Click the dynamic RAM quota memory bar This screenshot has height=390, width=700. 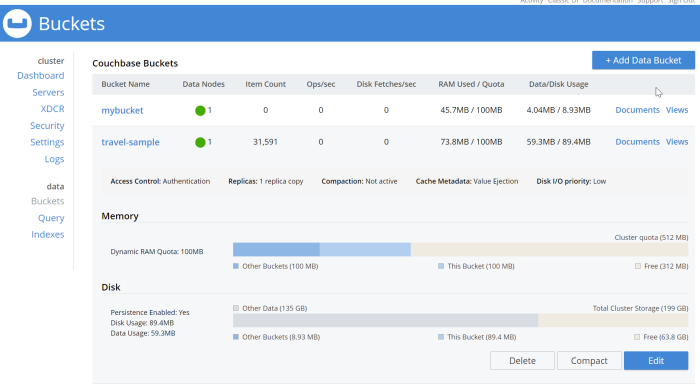coord(460,249)
